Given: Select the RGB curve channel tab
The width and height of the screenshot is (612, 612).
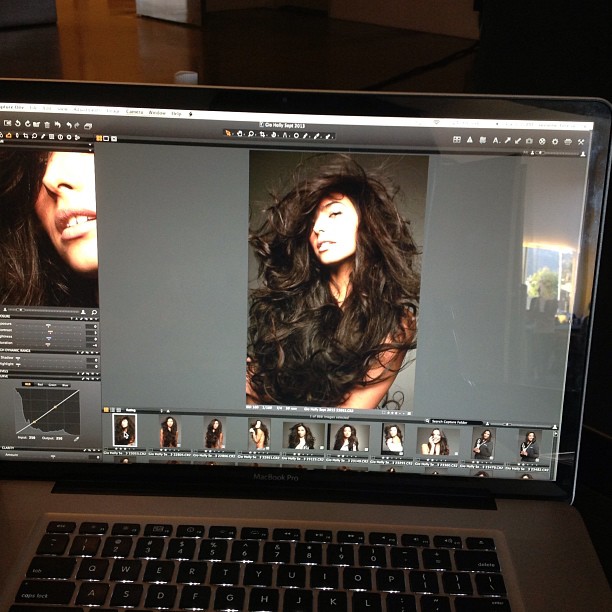Looking at the screenshot, I should point(28,384).
